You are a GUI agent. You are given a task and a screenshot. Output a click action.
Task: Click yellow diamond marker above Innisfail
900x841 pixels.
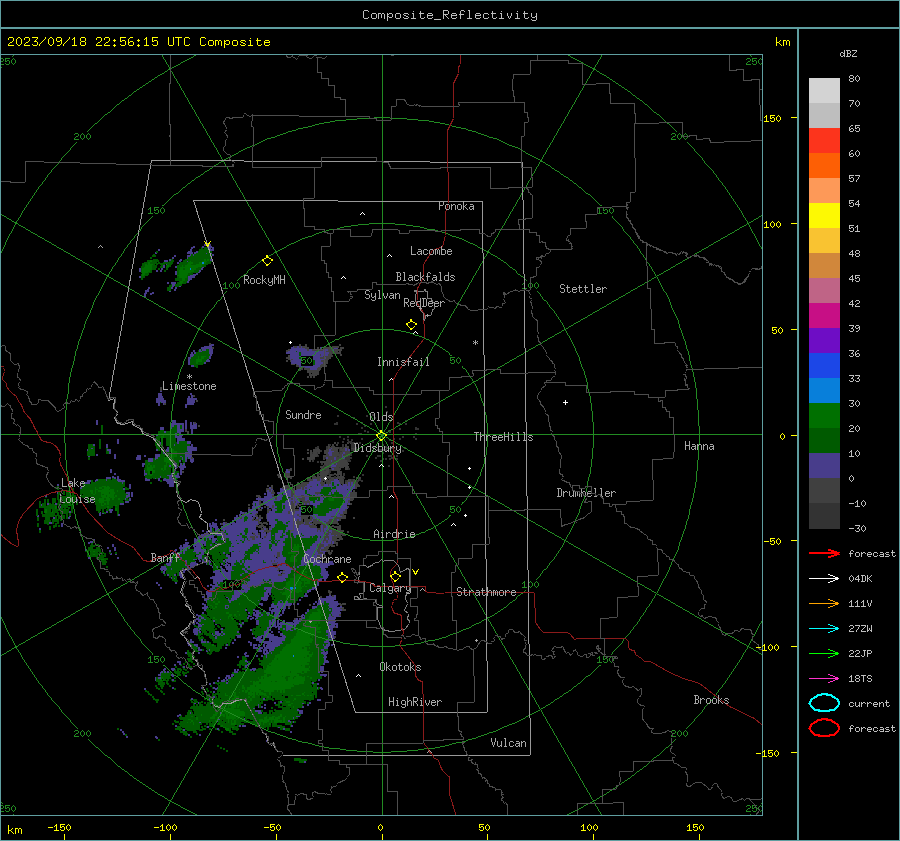point(411,325)
